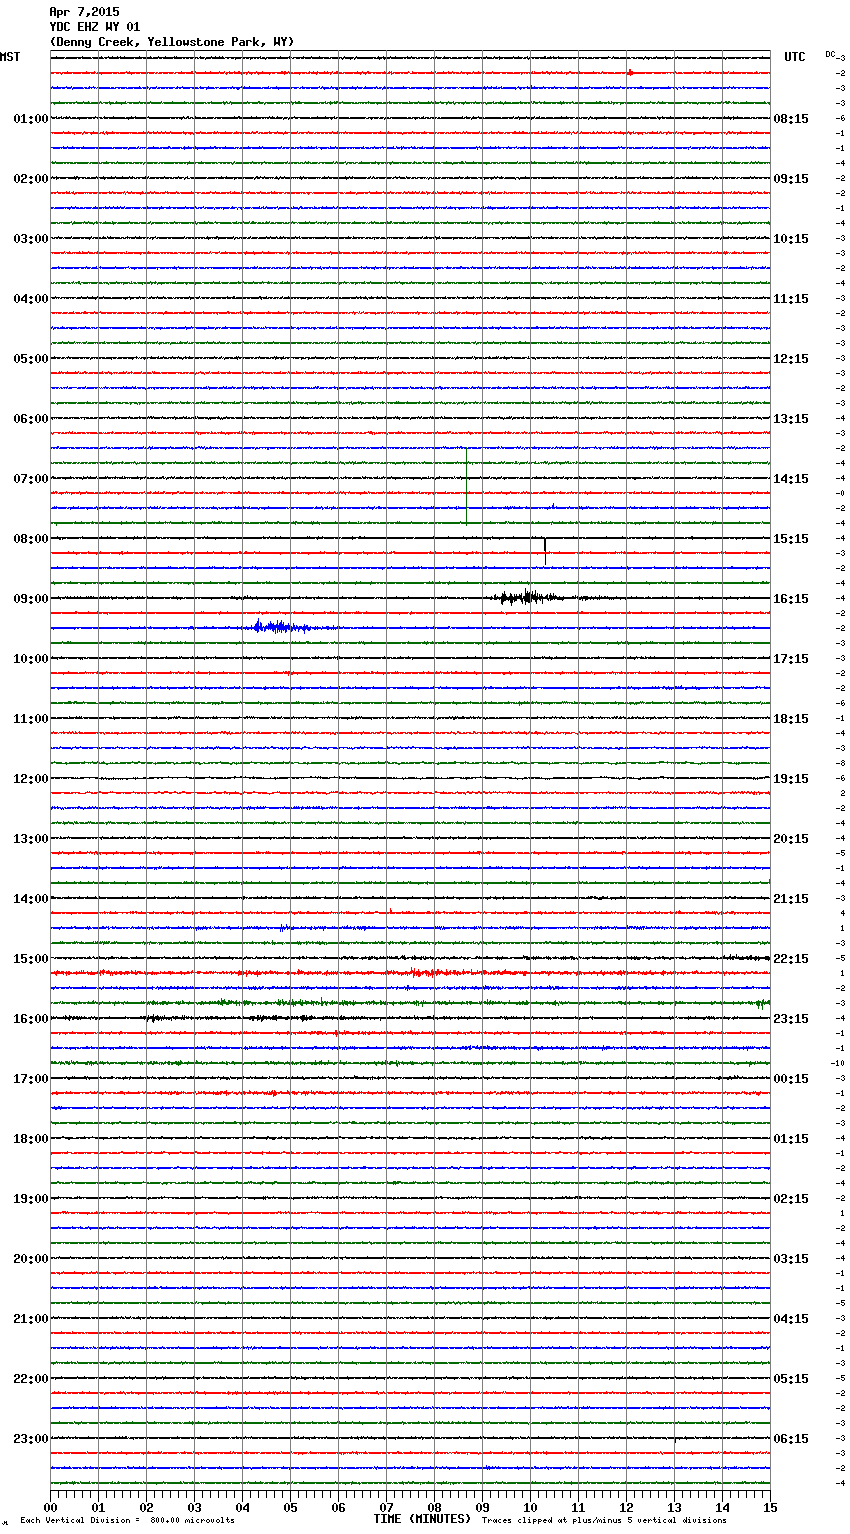The height and width of the screenshot is (1534, 850).
Task: Click the 'DC' column header
Action: point(830,54)
